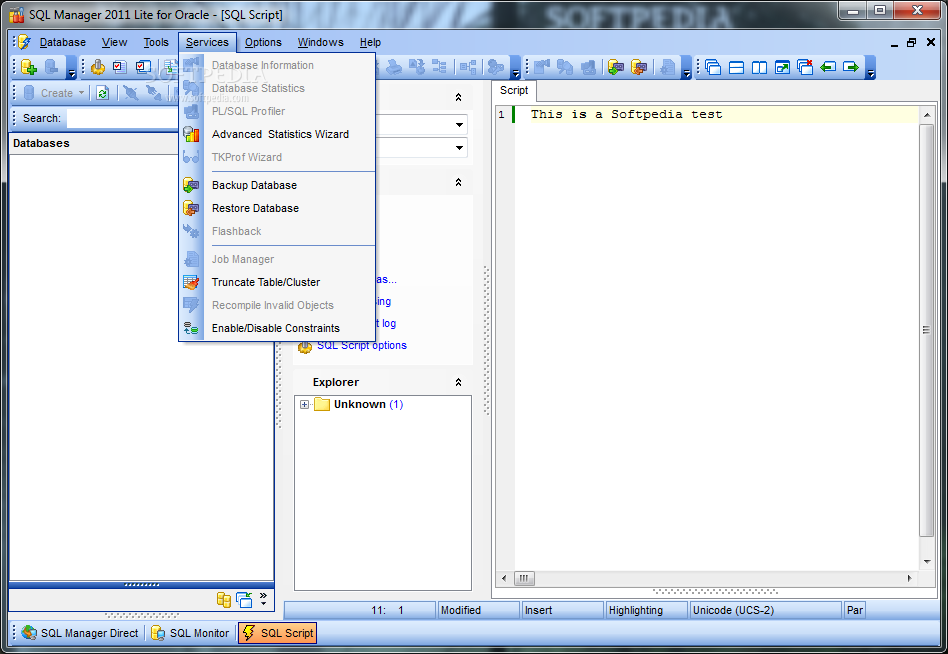Open the chevron menu below Databases panel
Screen dimensions: 948x654
263,599
